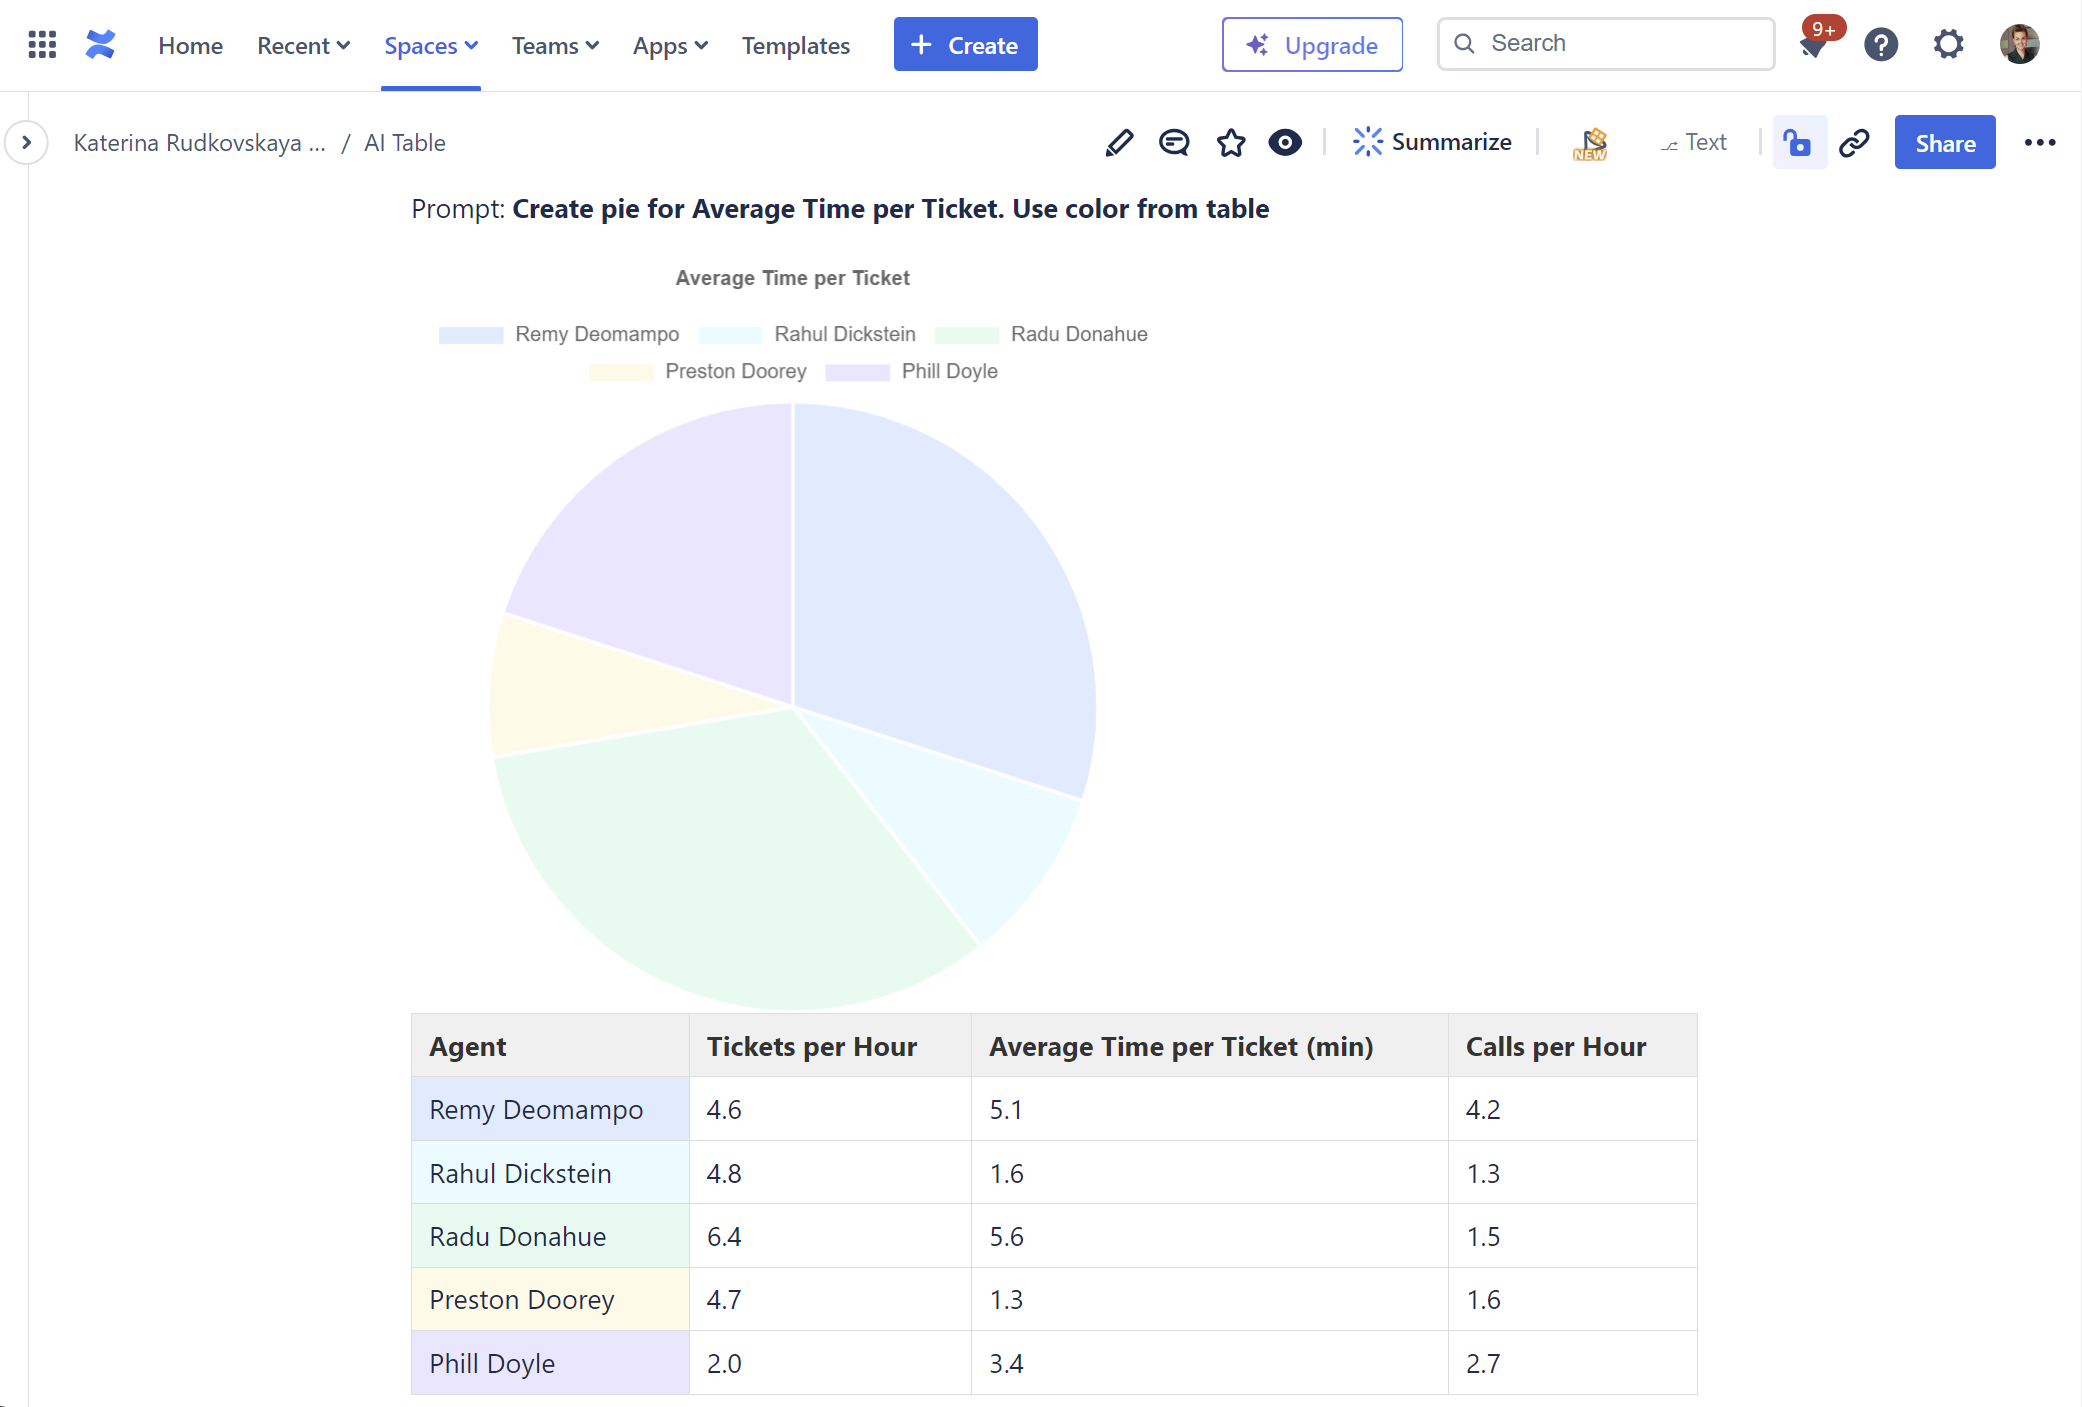The height and width of the screenshot is (1407, 2082).
Task: Open Templates in top navigation
Action: coord(795,46)
